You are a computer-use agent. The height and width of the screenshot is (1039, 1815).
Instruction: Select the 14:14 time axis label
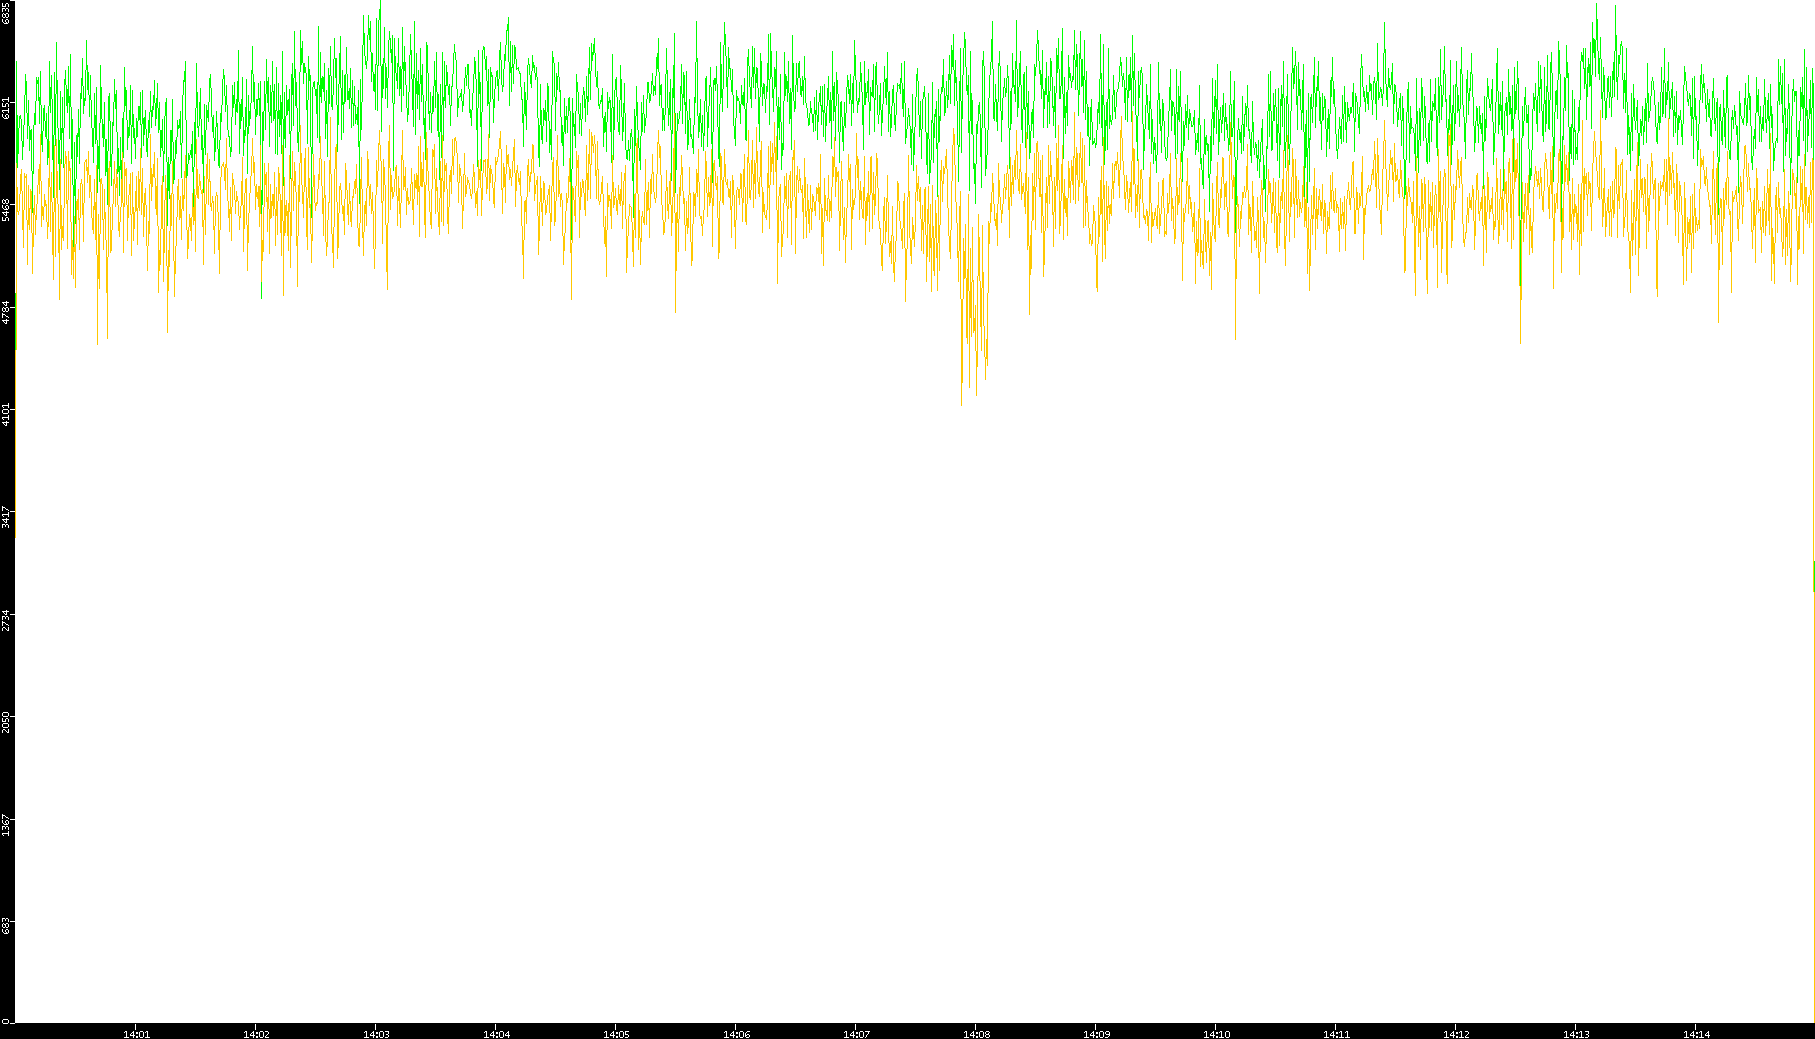[1696, 1034]
